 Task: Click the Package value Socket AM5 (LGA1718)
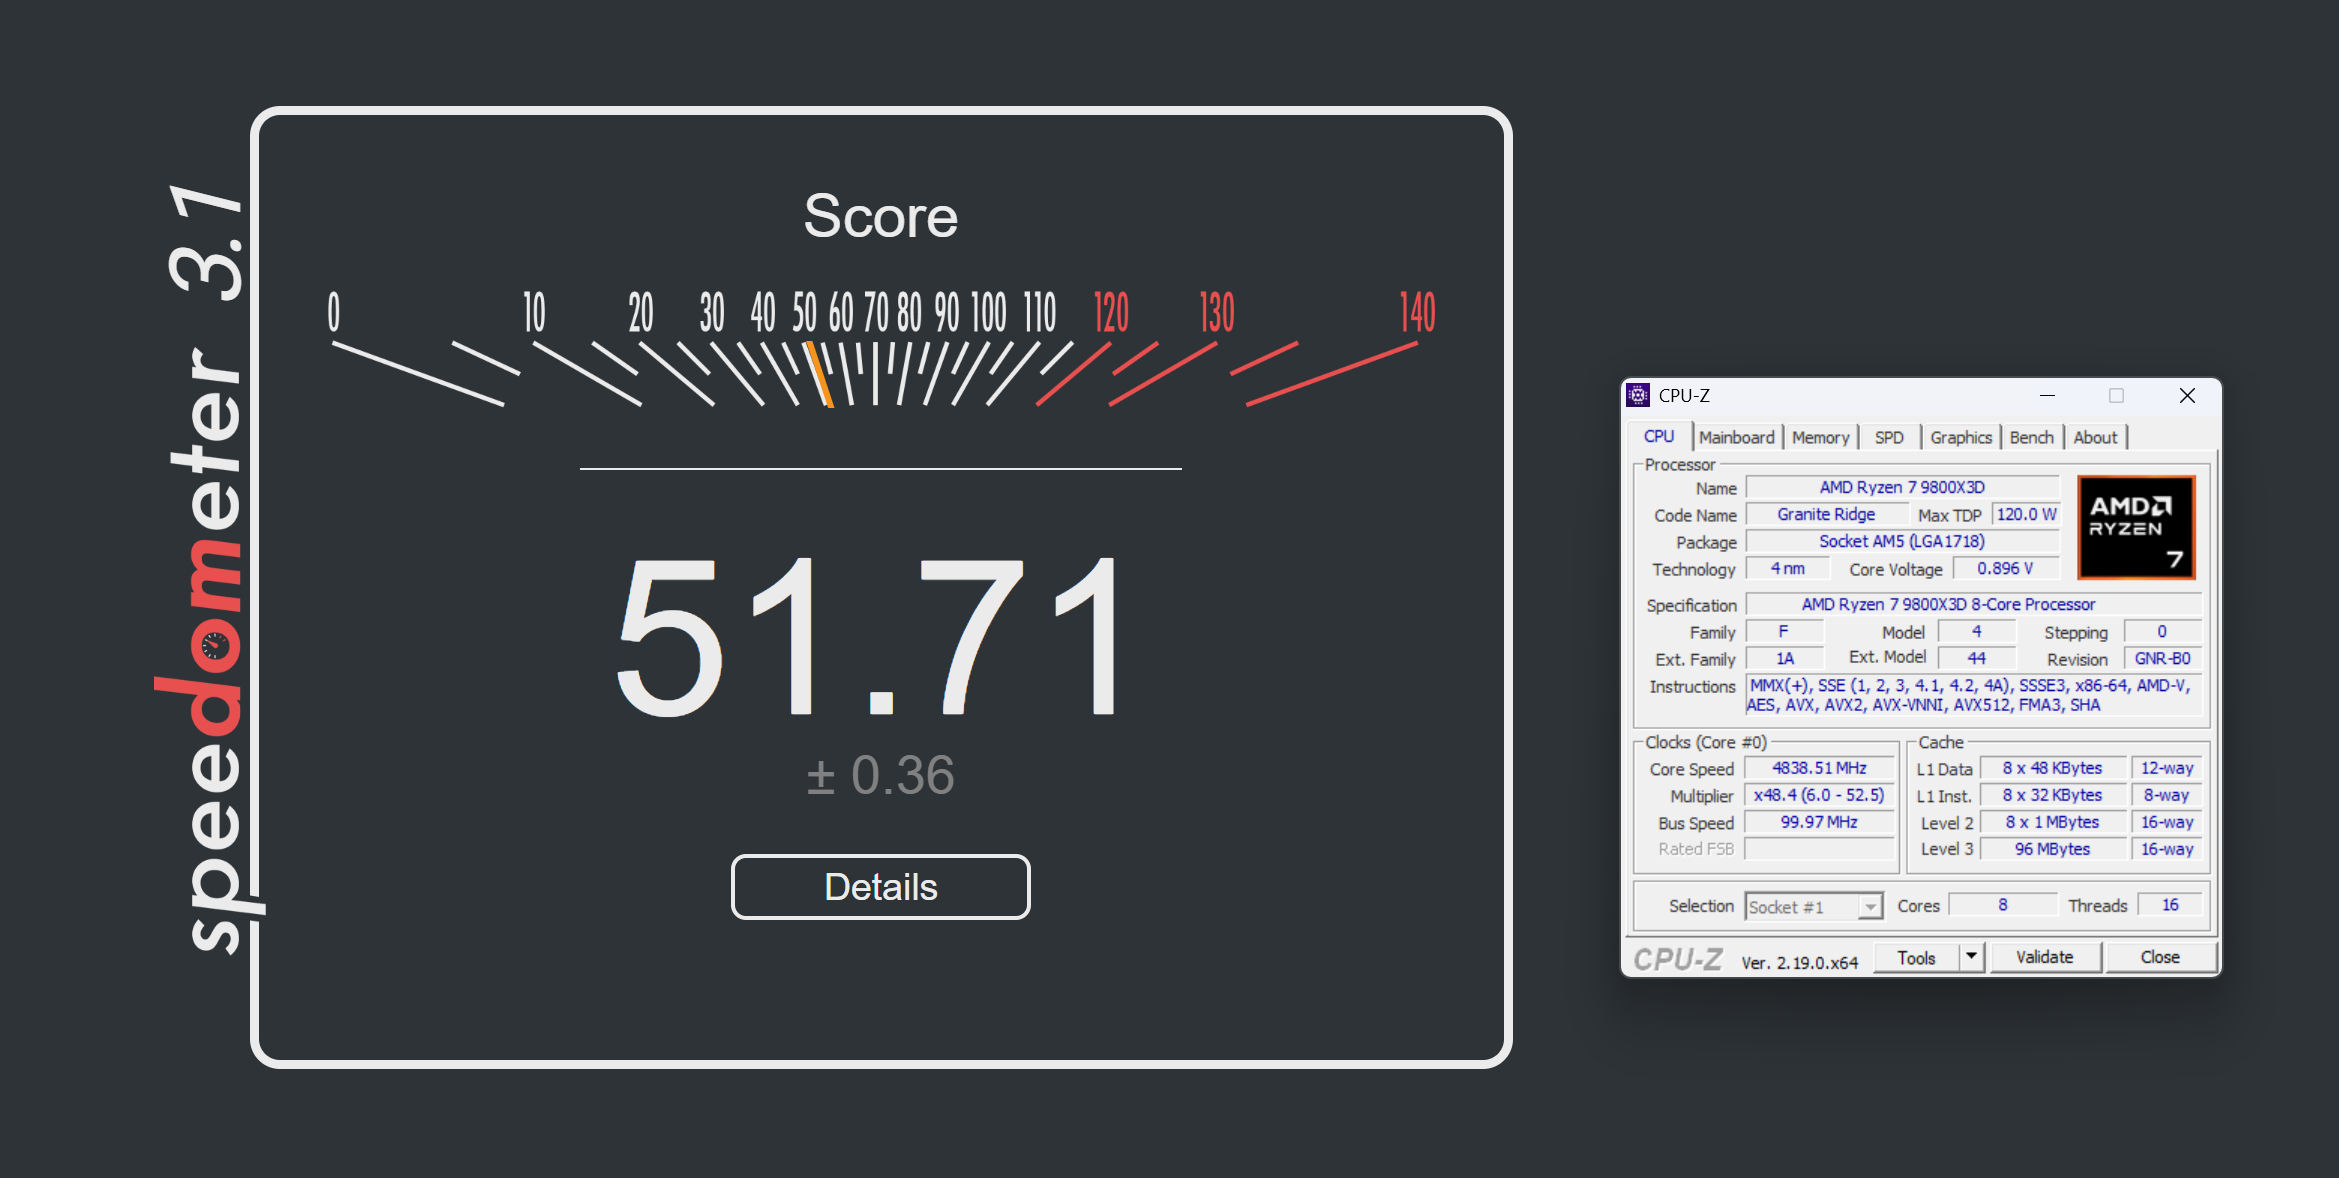(1902, 541)
